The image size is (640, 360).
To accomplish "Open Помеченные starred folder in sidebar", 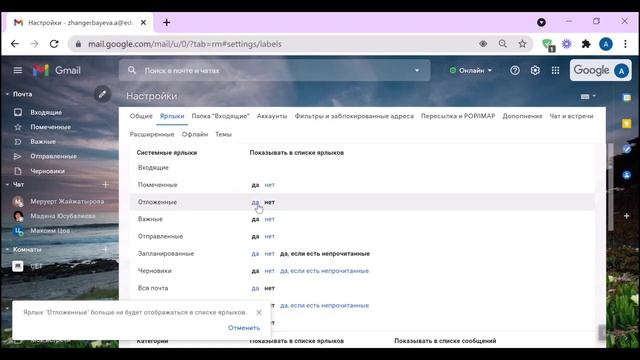I will coord(50,127).
